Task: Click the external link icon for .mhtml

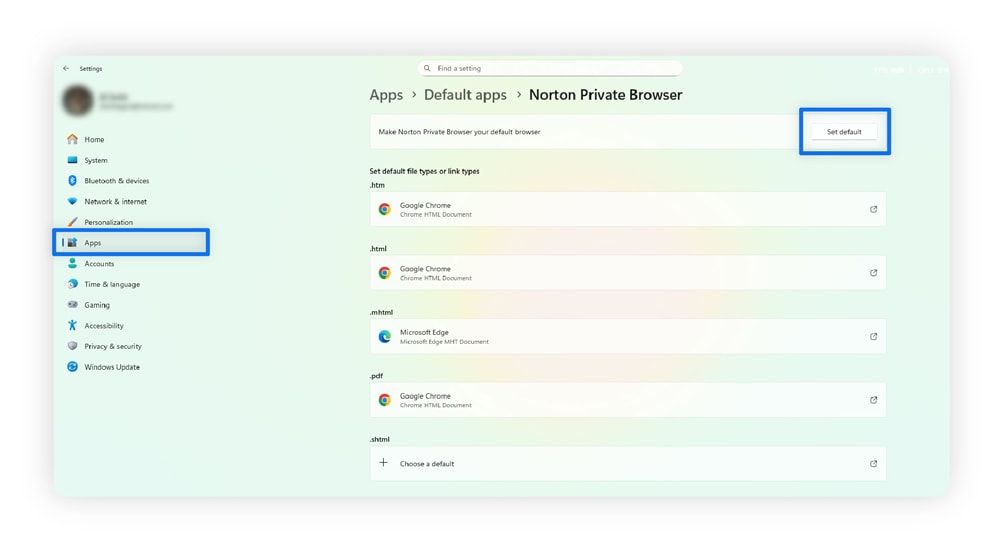Action: [873, 337]
